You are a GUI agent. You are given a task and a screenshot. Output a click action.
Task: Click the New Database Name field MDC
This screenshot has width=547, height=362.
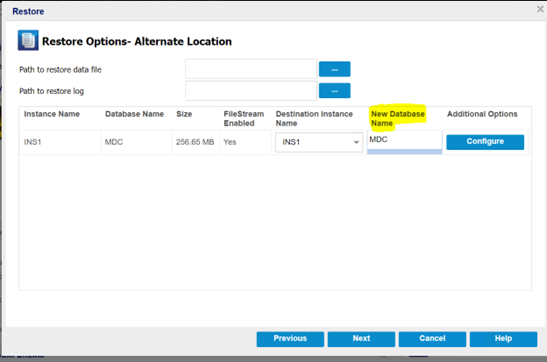click(x=405, y=142)
